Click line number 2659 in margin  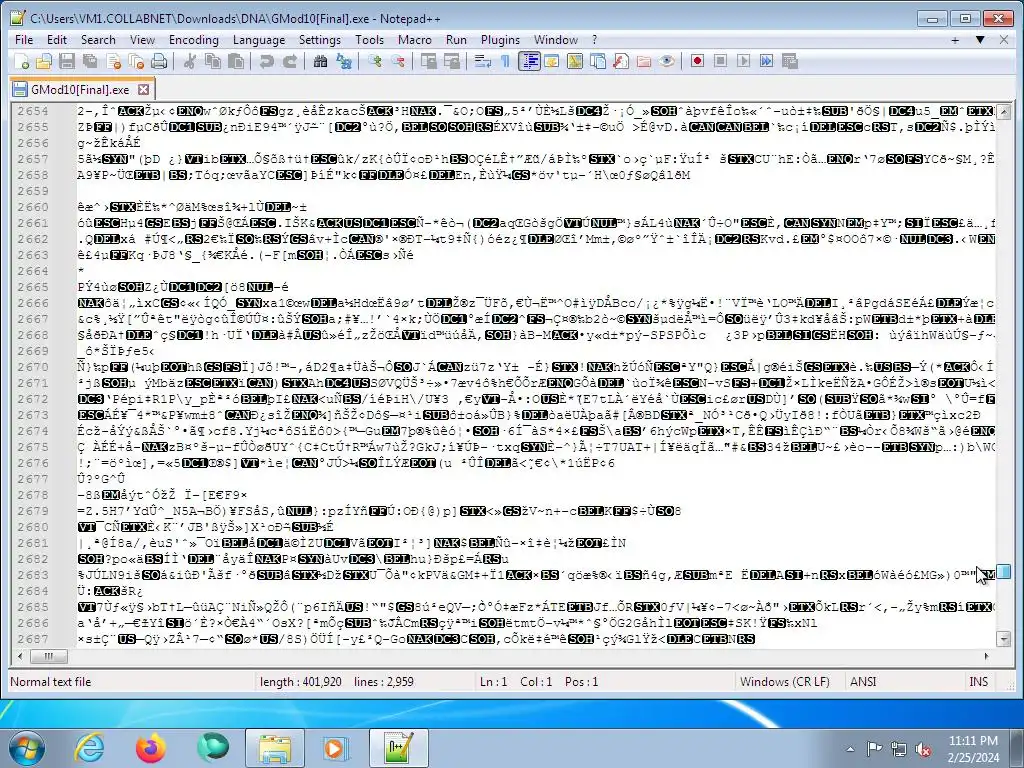(33, 191)
